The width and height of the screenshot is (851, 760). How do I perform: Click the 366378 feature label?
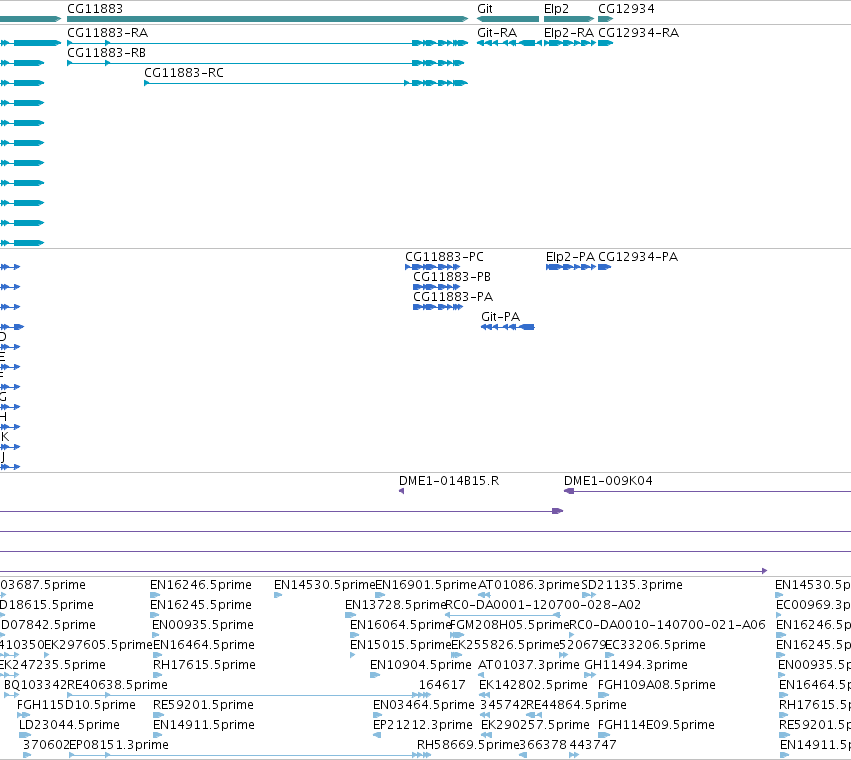pyautogui.click(x=543, y=745)
